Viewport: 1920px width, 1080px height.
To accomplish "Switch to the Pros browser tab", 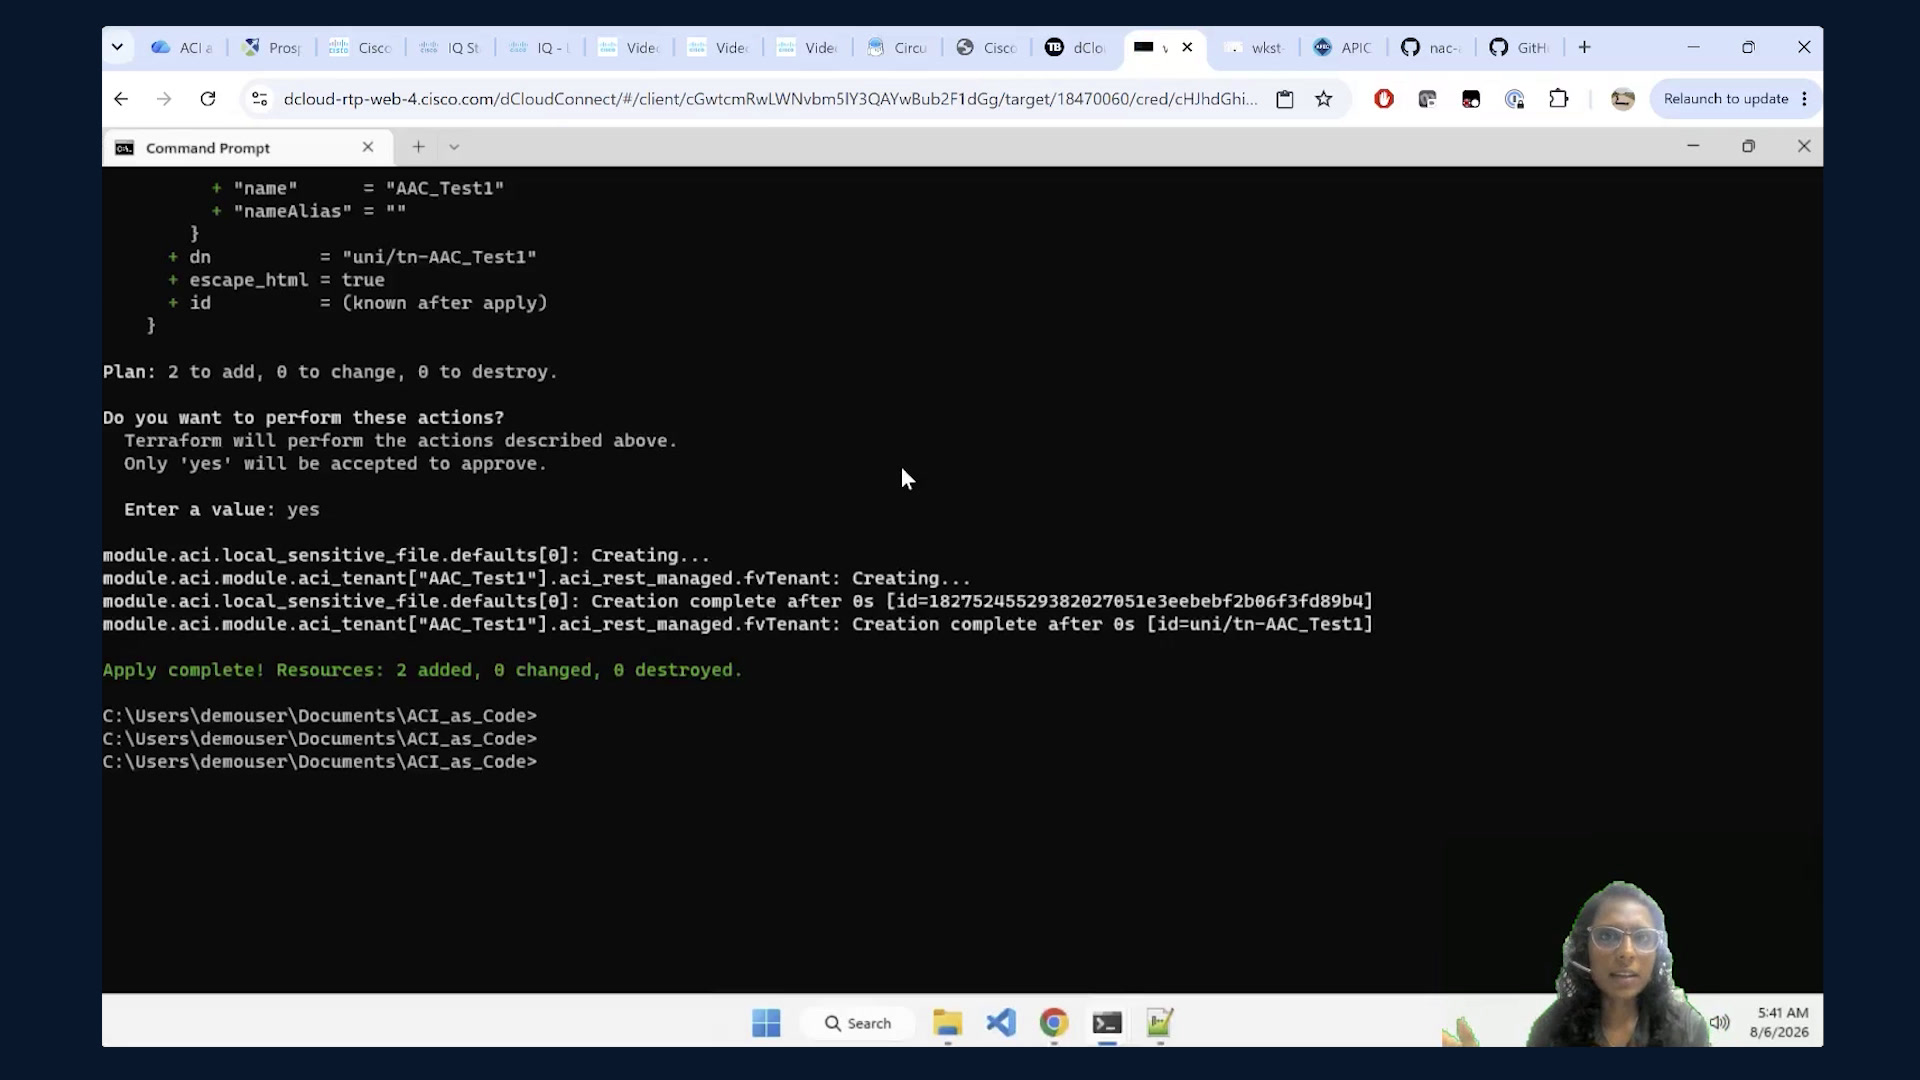I will 272,47.
